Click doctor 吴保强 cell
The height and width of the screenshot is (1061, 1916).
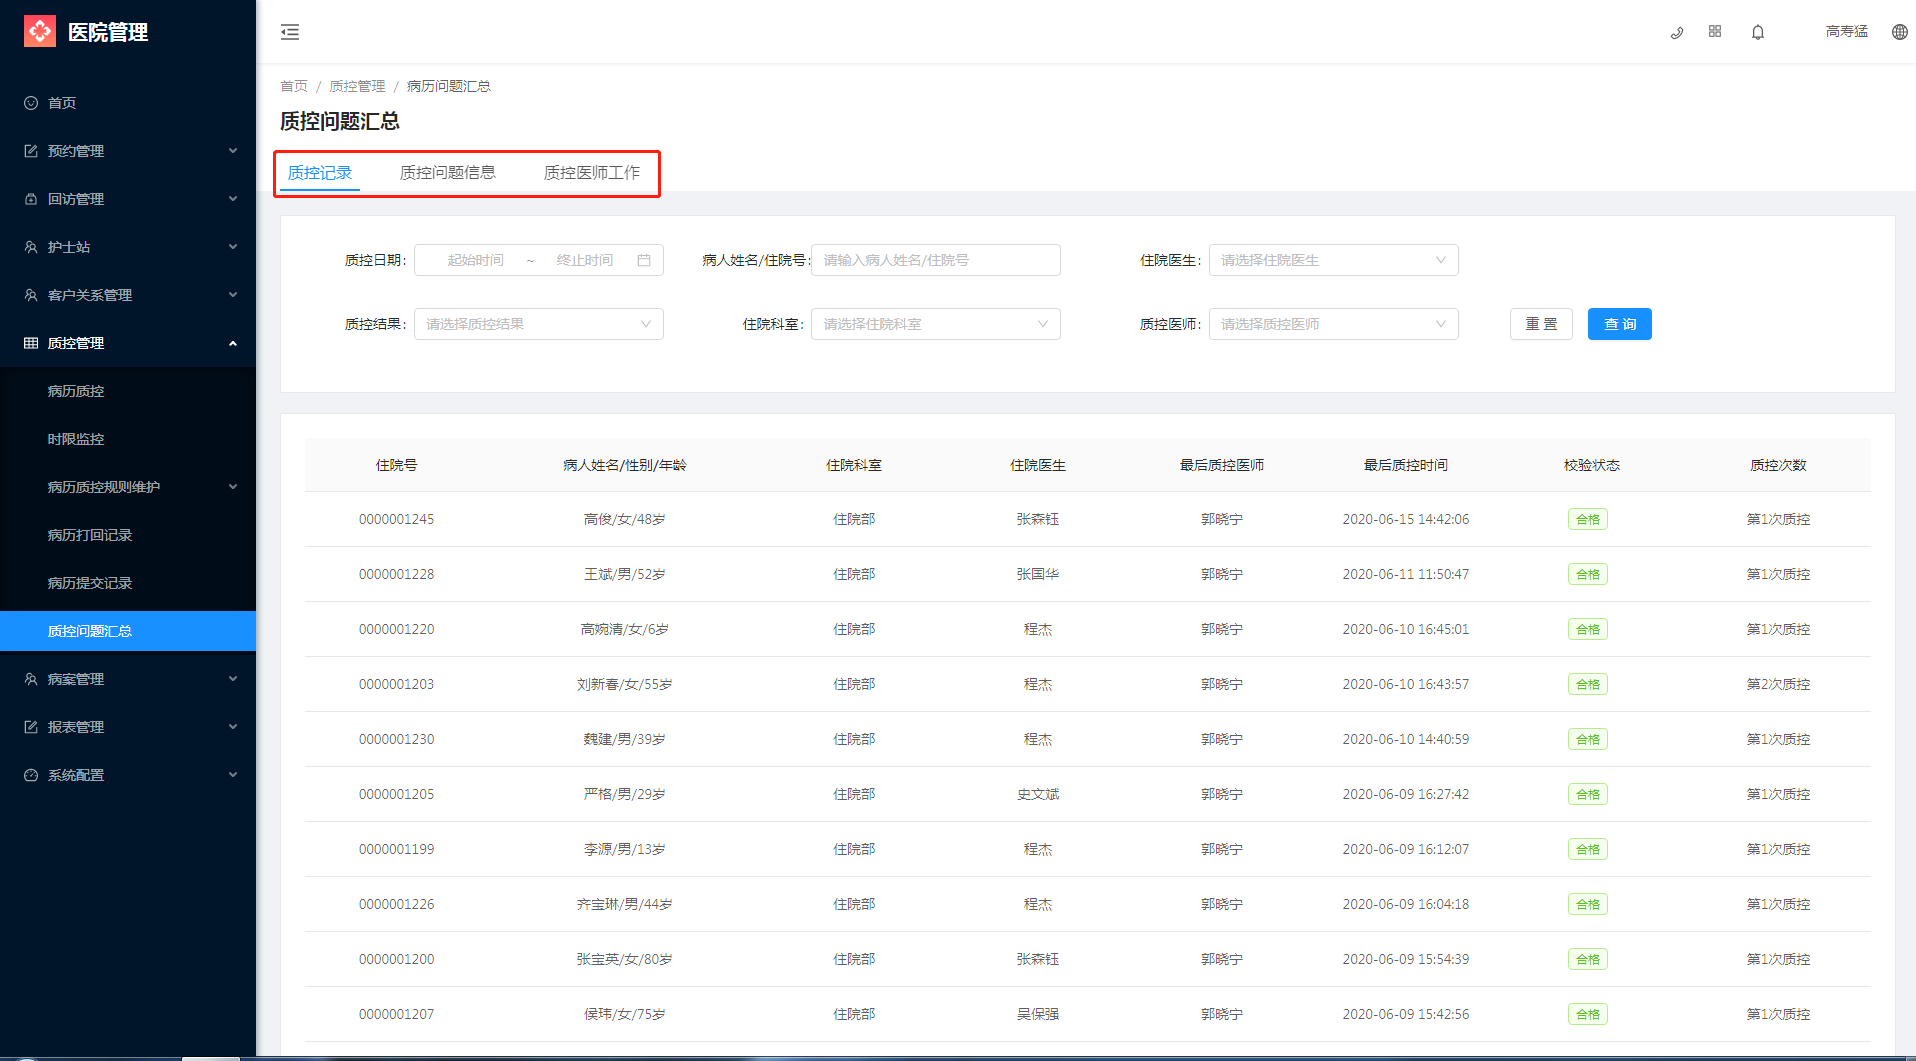pyautogui.click(x=1038, y=1014)
